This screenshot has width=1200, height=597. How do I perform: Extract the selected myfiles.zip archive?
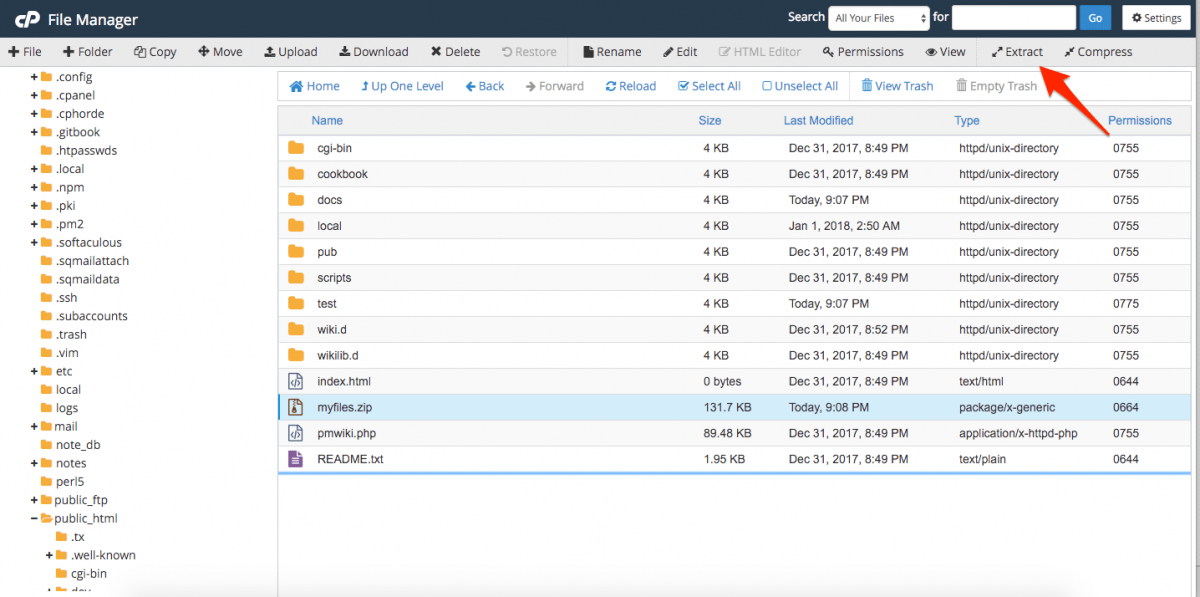pyautogui.click(x=1017, y=51)
